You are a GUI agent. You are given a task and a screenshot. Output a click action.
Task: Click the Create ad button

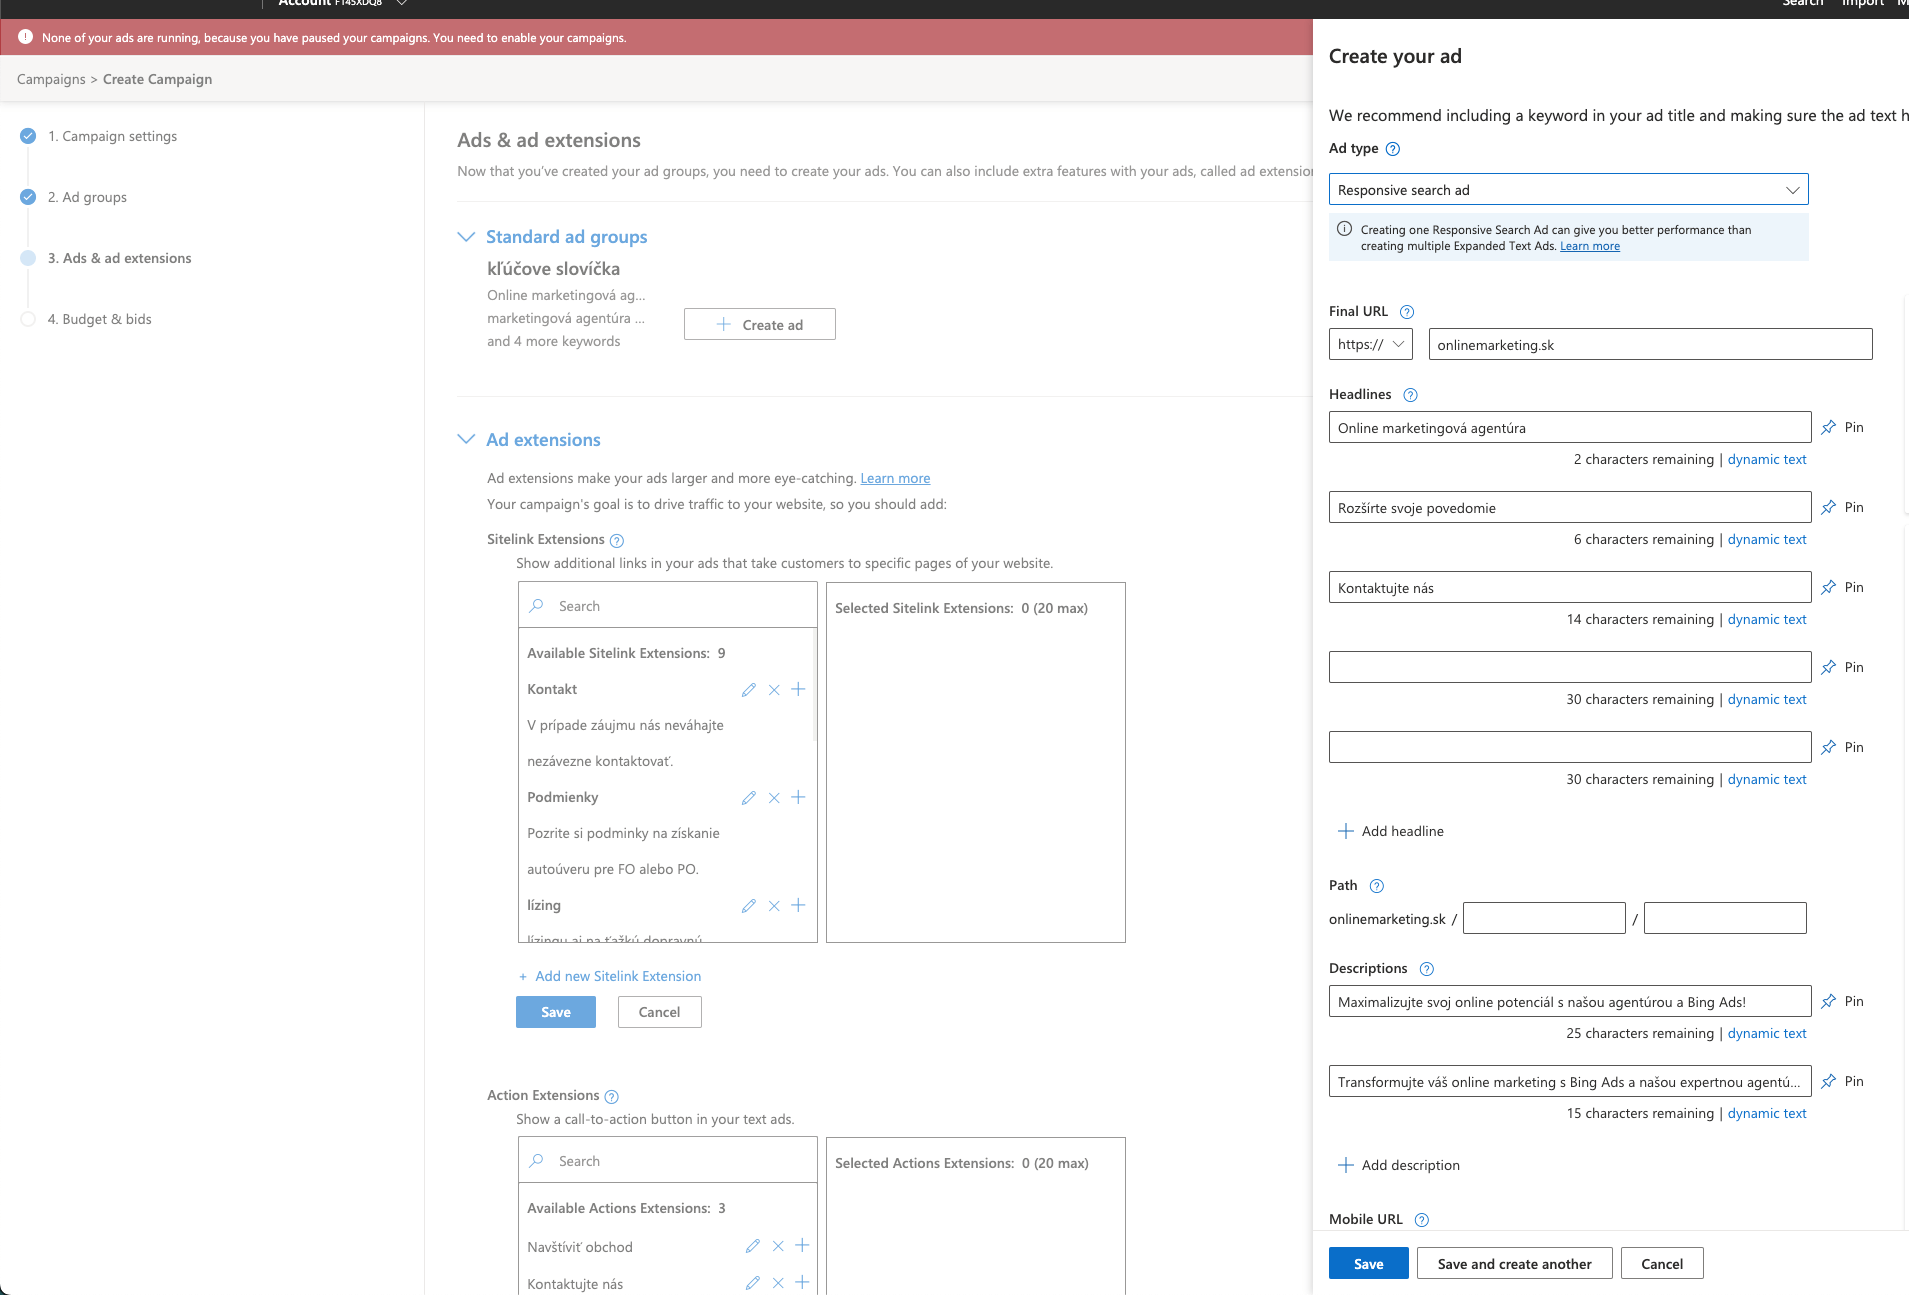[x=760, y=325]
